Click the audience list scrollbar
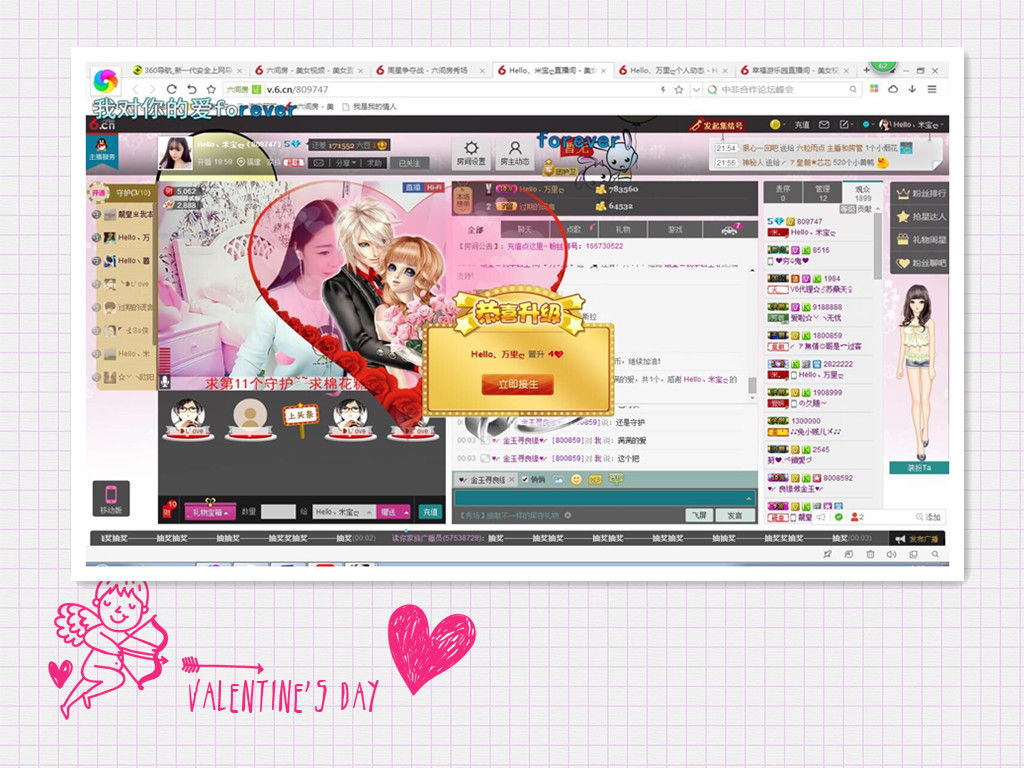1024x768 pixels. tap(878, 248)
